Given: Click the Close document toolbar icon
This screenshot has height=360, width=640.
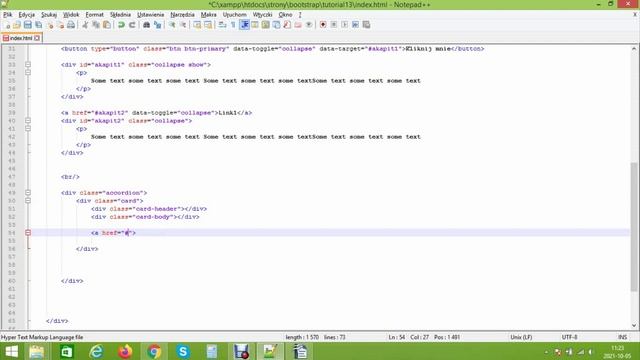Looking at the screenshot, I should pyautogui.click(x=49, y=25).
